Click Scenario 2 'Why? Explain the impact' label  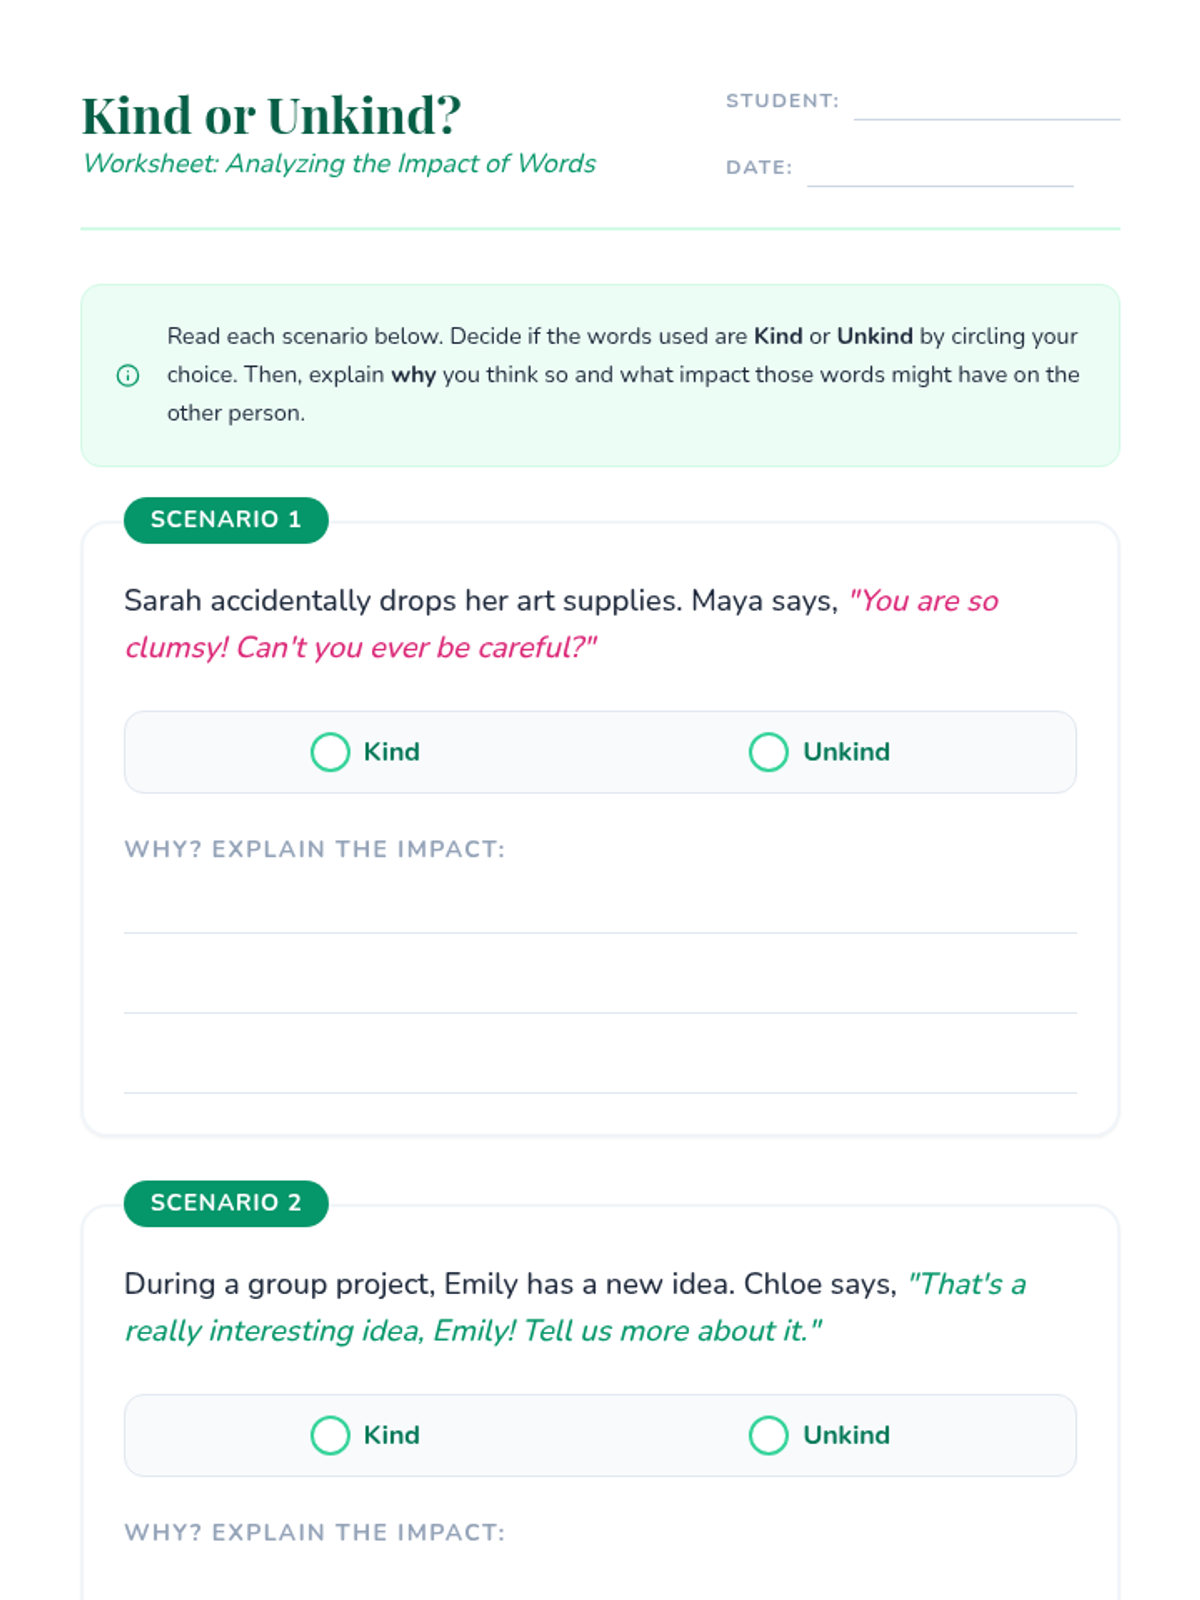click(314, 1532)
